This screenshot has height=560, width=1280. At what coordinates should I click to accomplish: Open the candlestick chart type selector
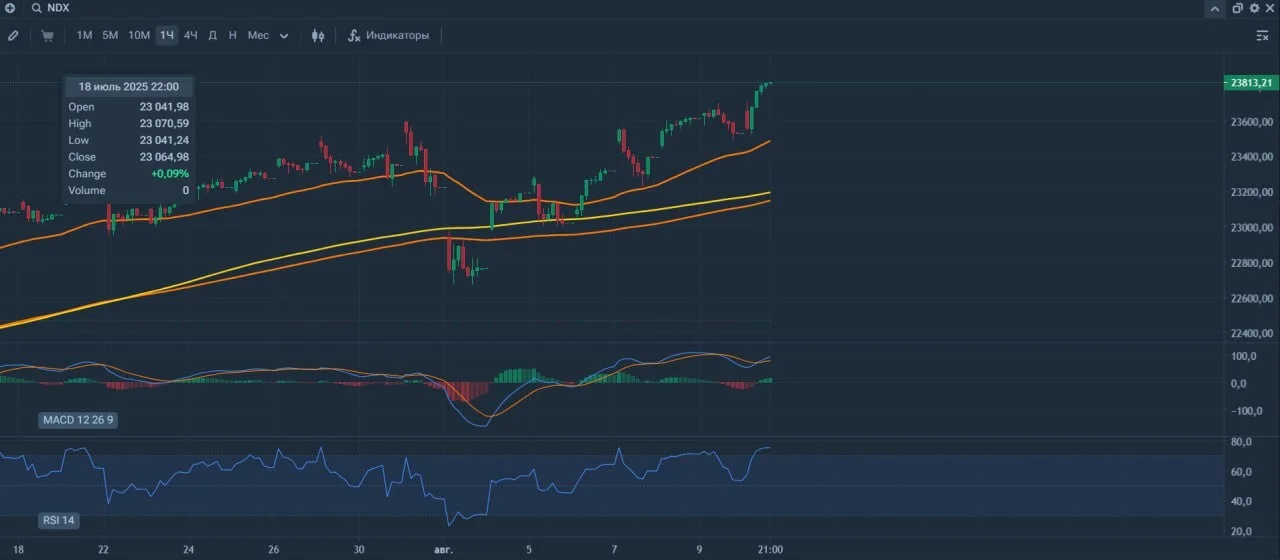[318, 35]
